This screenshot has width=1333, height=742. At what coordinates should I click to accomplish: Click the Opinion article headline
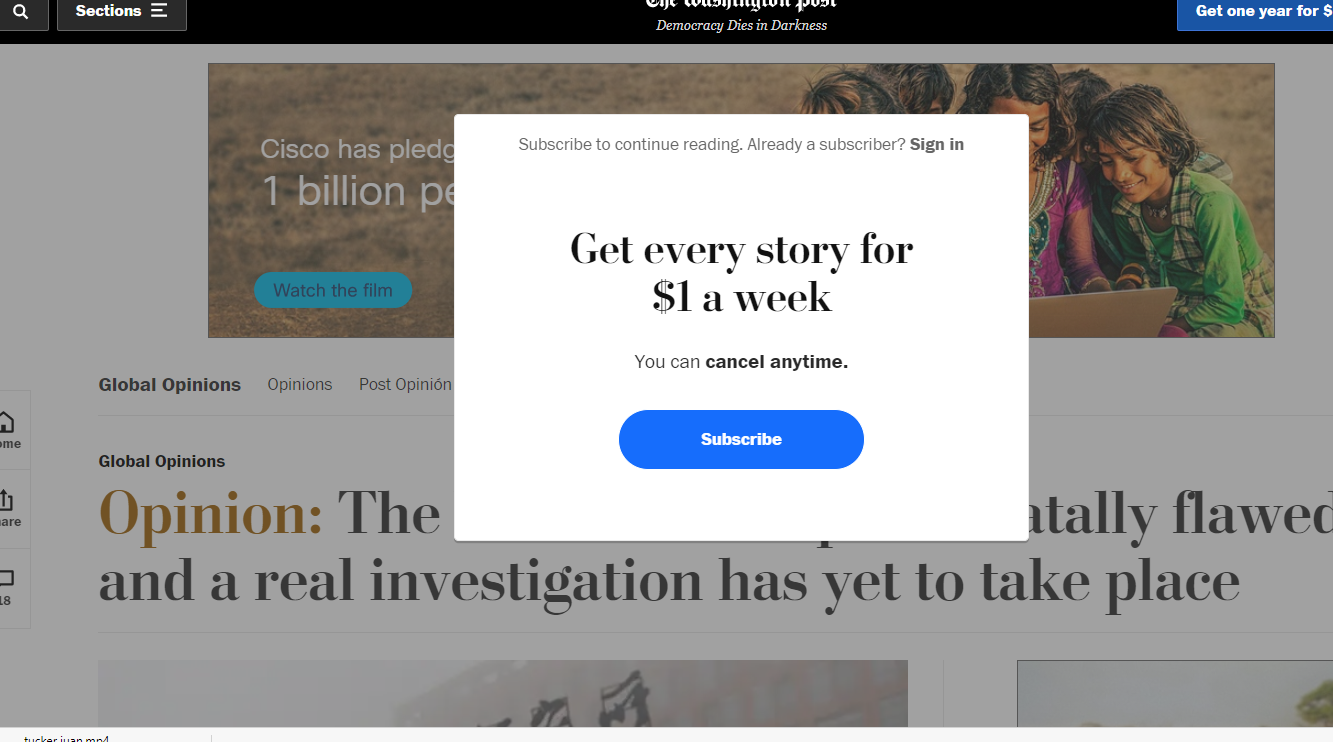point(715,547)
